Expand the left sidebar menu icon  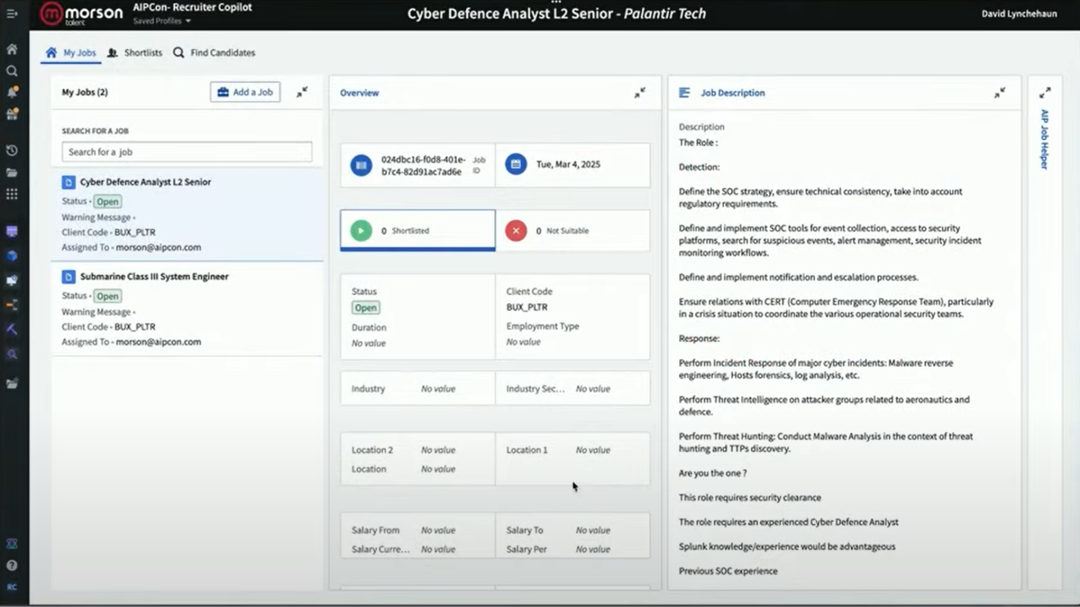12,14
